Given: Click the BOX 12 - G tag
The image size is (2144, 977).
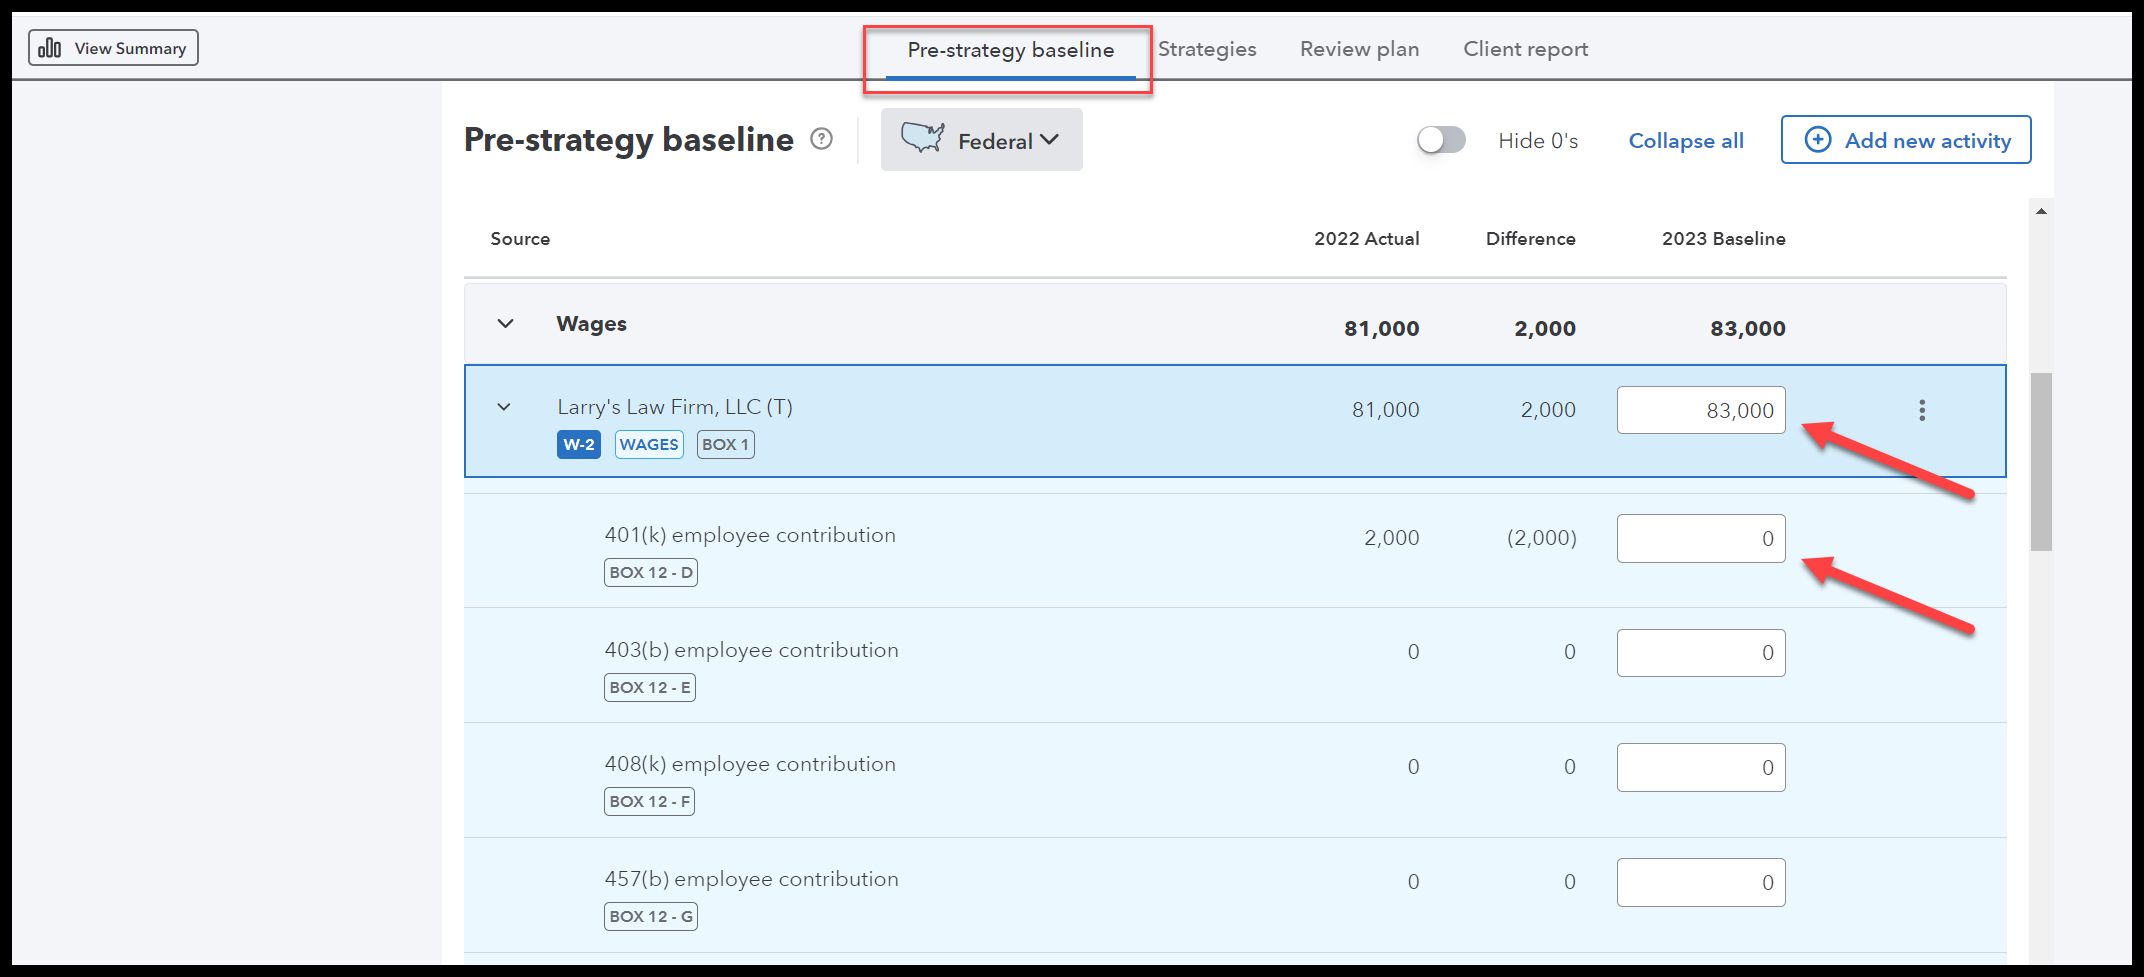Looking at the screenshot, I should tap(650, 915).
